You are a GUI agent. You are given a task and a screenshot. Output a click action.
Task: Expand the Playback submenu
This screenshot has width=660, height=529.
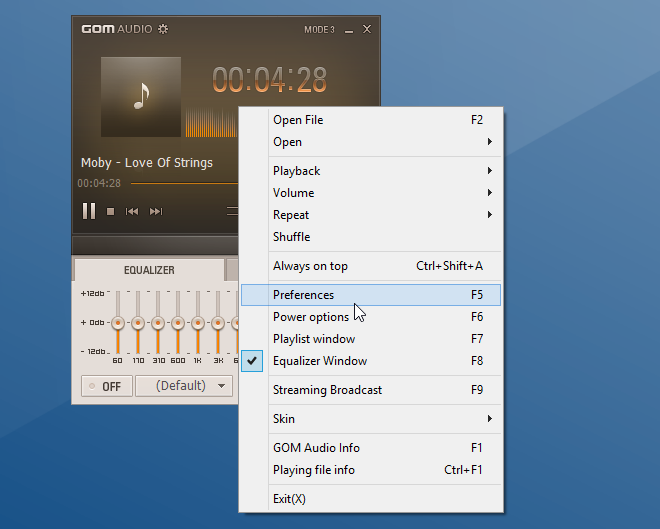(x=371, y=171)
